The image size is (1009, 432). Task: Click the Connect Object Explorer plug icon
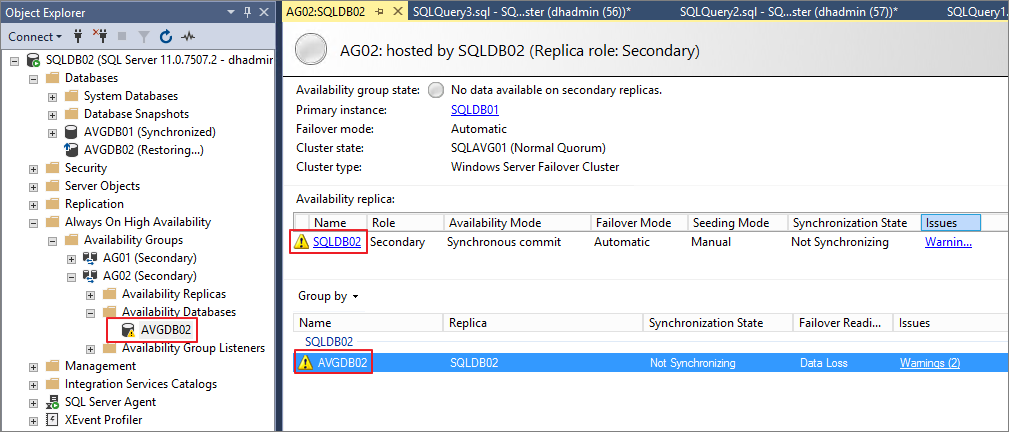pos(79,37)
